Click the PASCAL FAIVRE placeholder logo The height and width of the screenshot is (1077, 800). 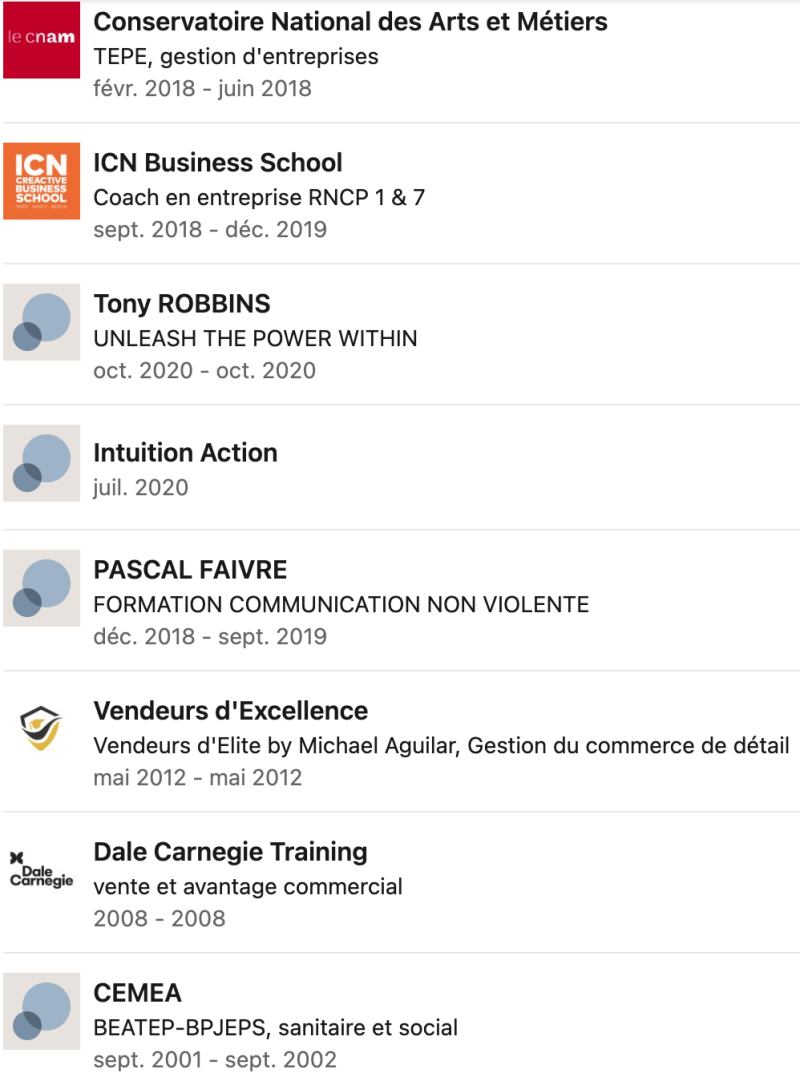pos(41,588)
